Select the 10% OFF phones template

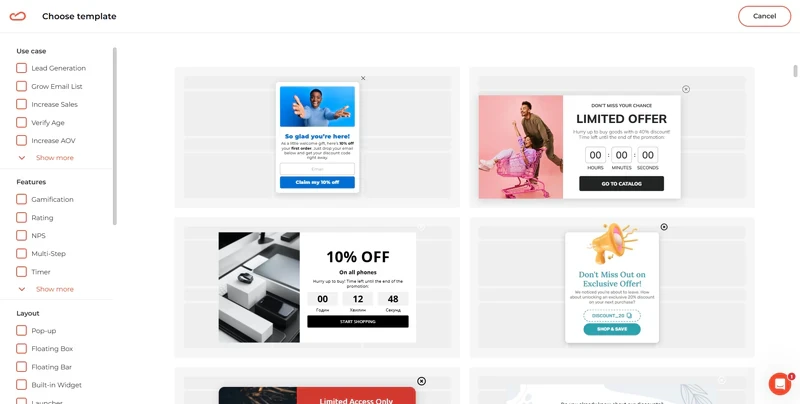point(317,287)
